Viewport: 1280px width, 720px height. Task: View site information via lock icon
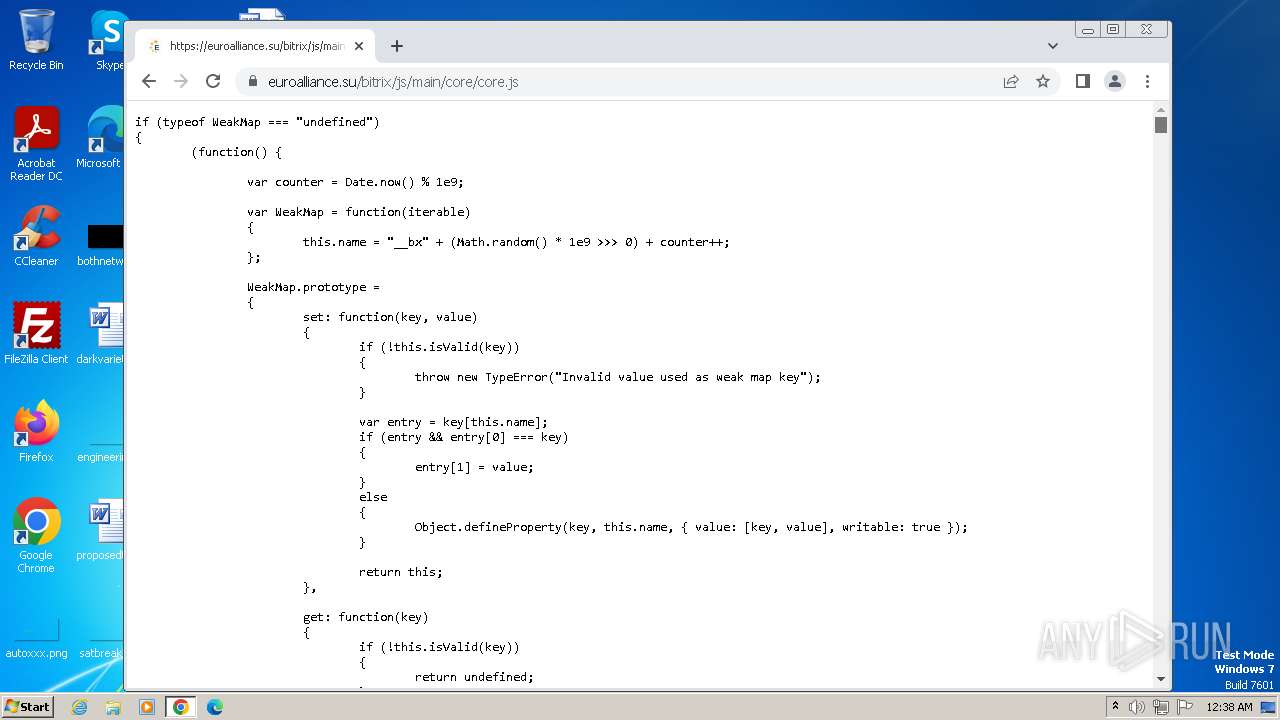[252, 82]
